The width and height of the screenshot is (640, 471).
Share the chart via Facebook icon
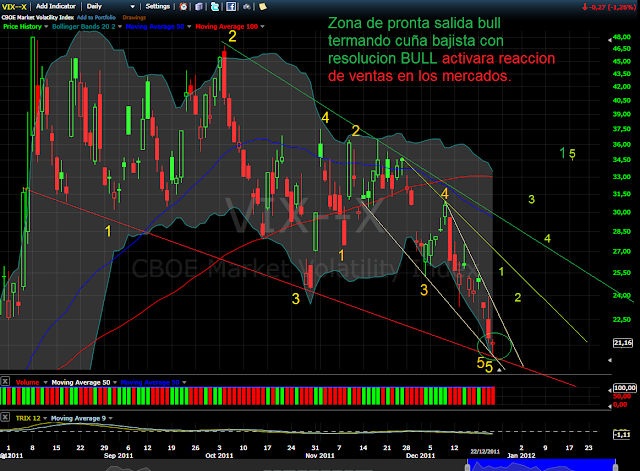pos(231,7)
